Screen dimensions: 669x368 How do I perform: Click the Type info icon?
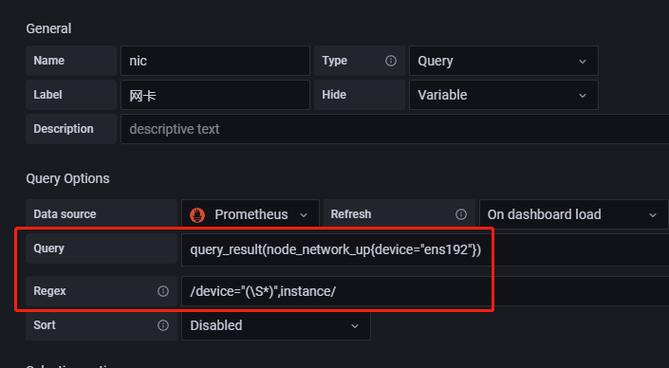390,61
